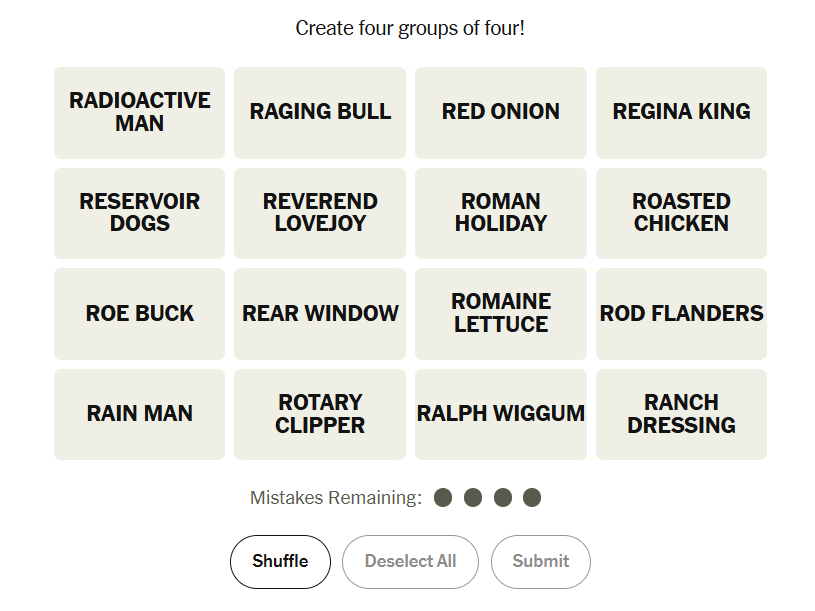Select the ROD FLANDERS tile
Viewport: 815px width, 611px height.
681,314
